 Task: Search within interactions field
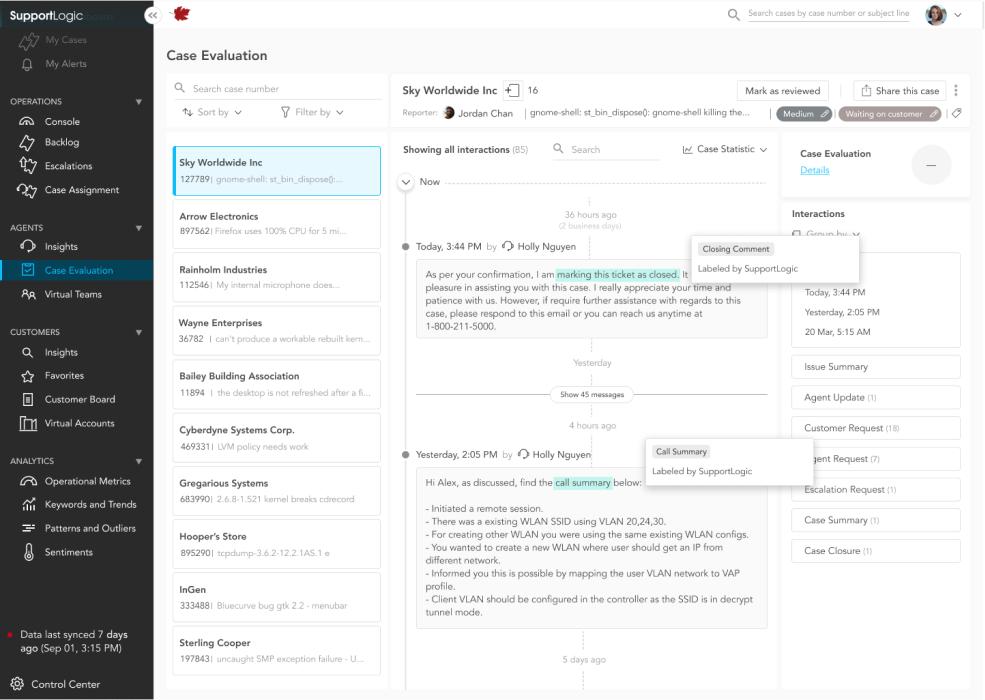coord(606,150)
